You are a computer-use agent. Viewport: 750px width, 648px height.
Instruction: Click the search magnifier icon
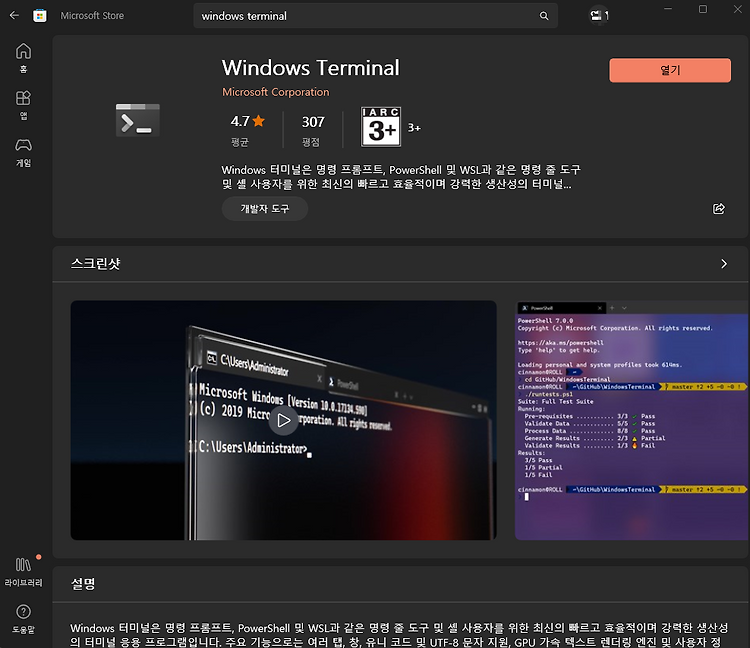pos(544,16)
